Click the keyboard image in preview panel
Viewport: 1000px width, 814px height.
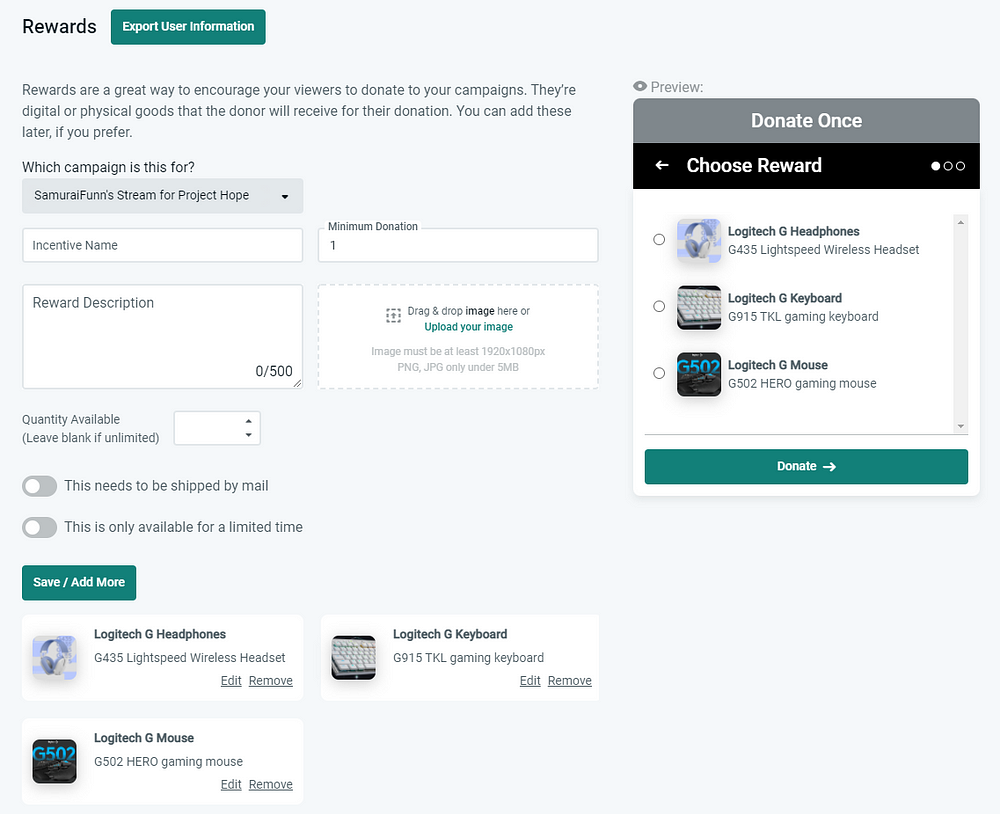[x=699, y=307]
